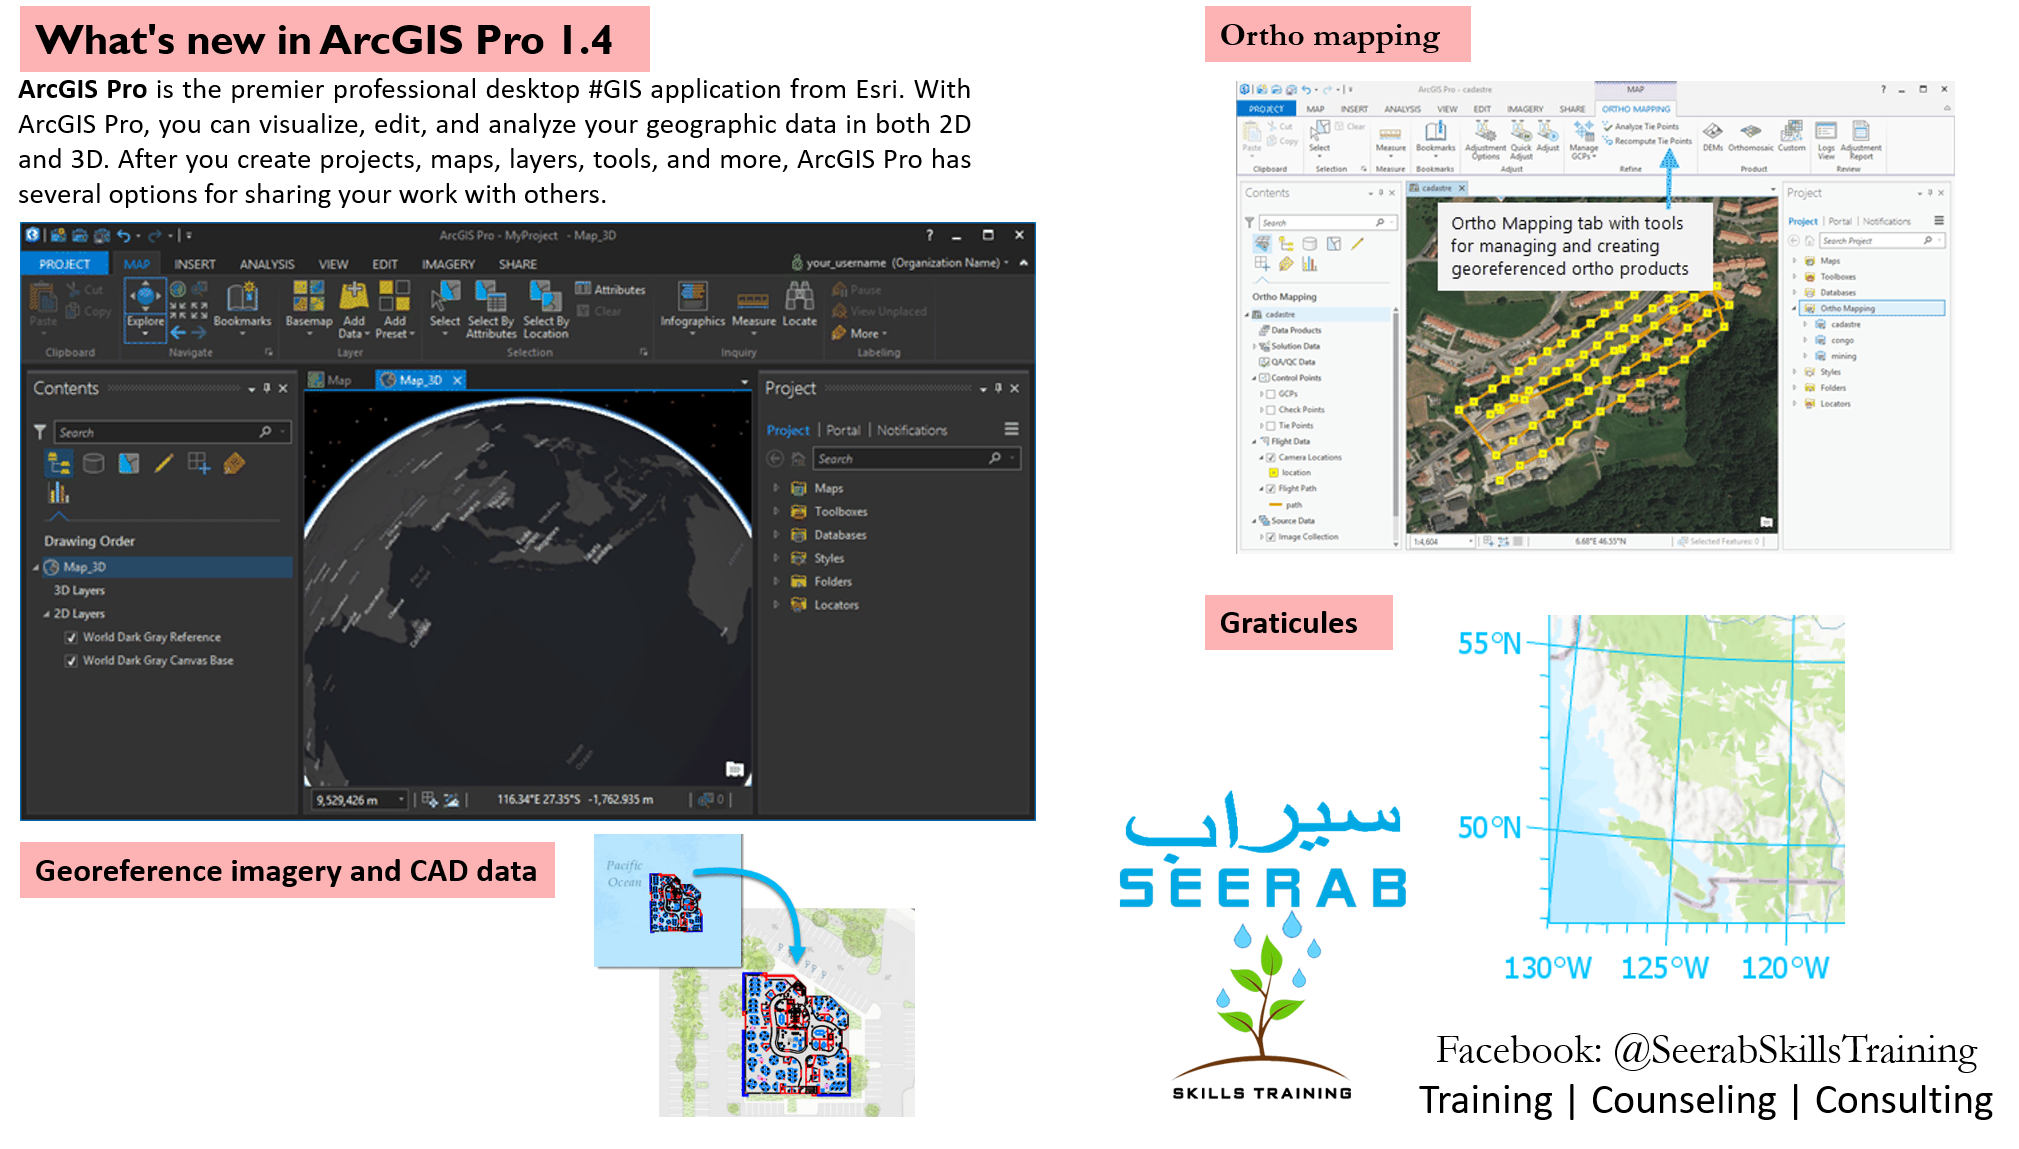Open Notifications in dark Project pane

pos(912,430)
